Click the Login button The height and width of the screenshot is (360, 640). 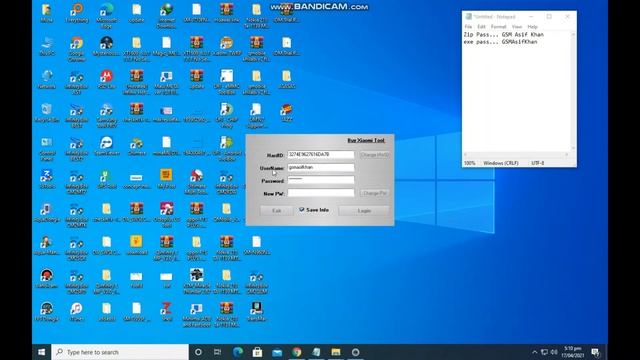(x=364, y=211)
